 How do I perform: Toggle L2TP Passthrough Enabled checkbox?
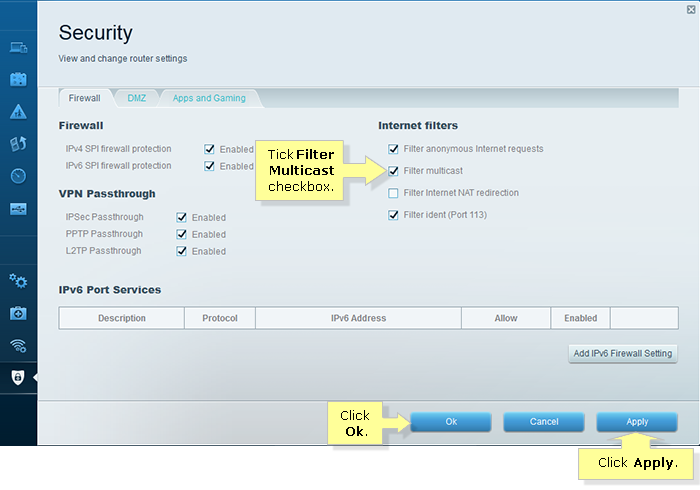pos(182,251)
